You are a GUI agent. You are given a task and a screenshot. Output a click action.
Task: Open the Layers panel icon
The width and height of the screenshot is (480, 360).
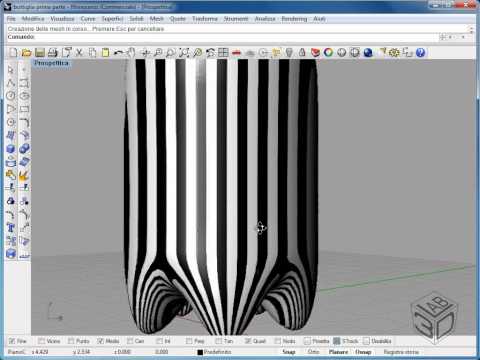(315, 52)
